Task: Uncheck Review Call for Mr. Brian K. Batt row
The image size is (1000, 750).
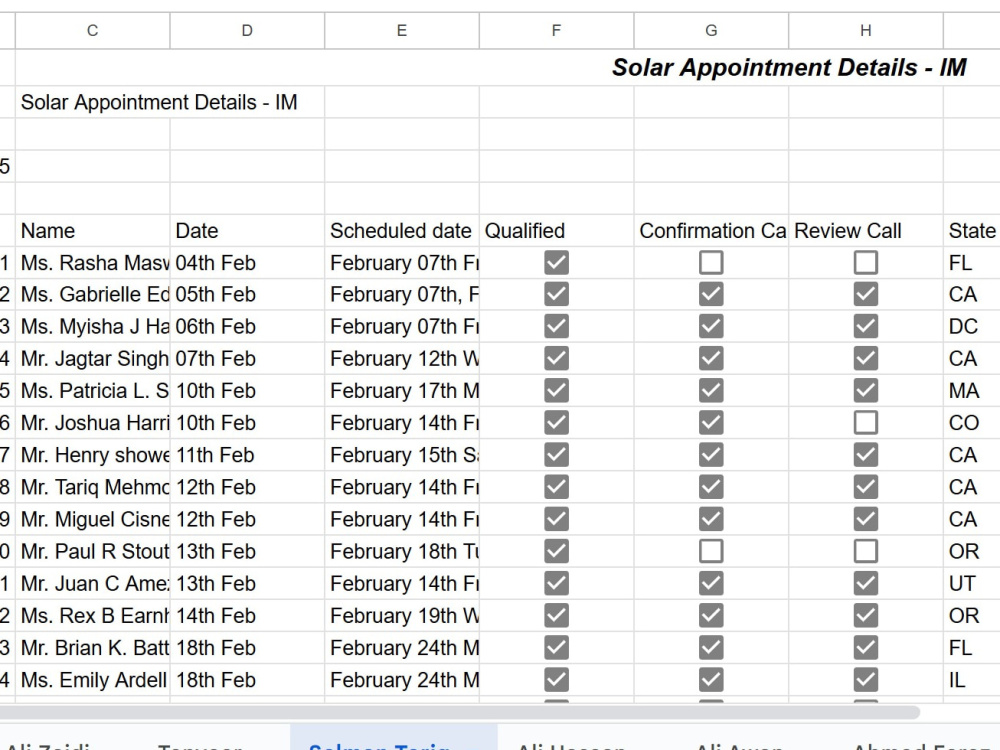Action: point(865,647)
